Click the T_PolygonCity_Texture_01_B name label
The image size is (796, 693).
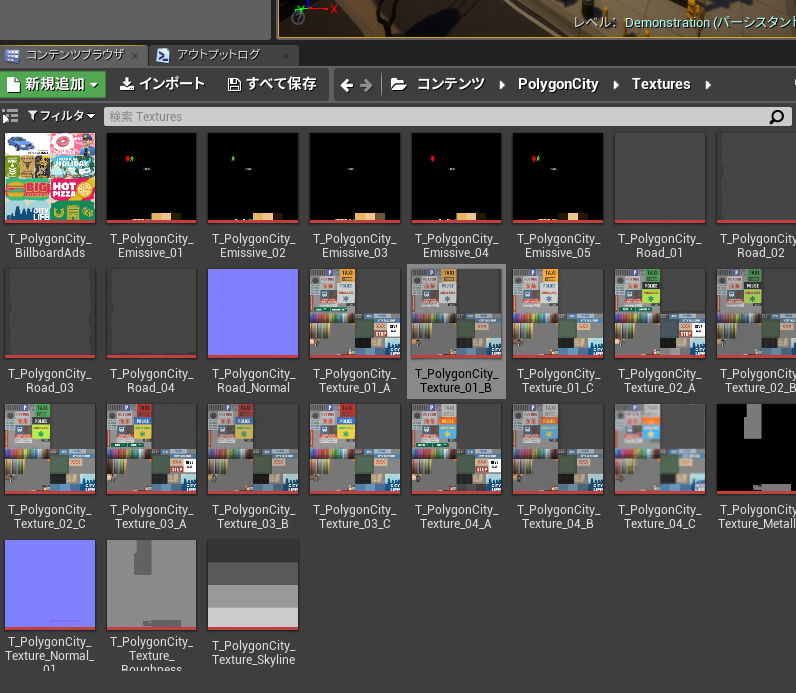[x=456, y=381]
